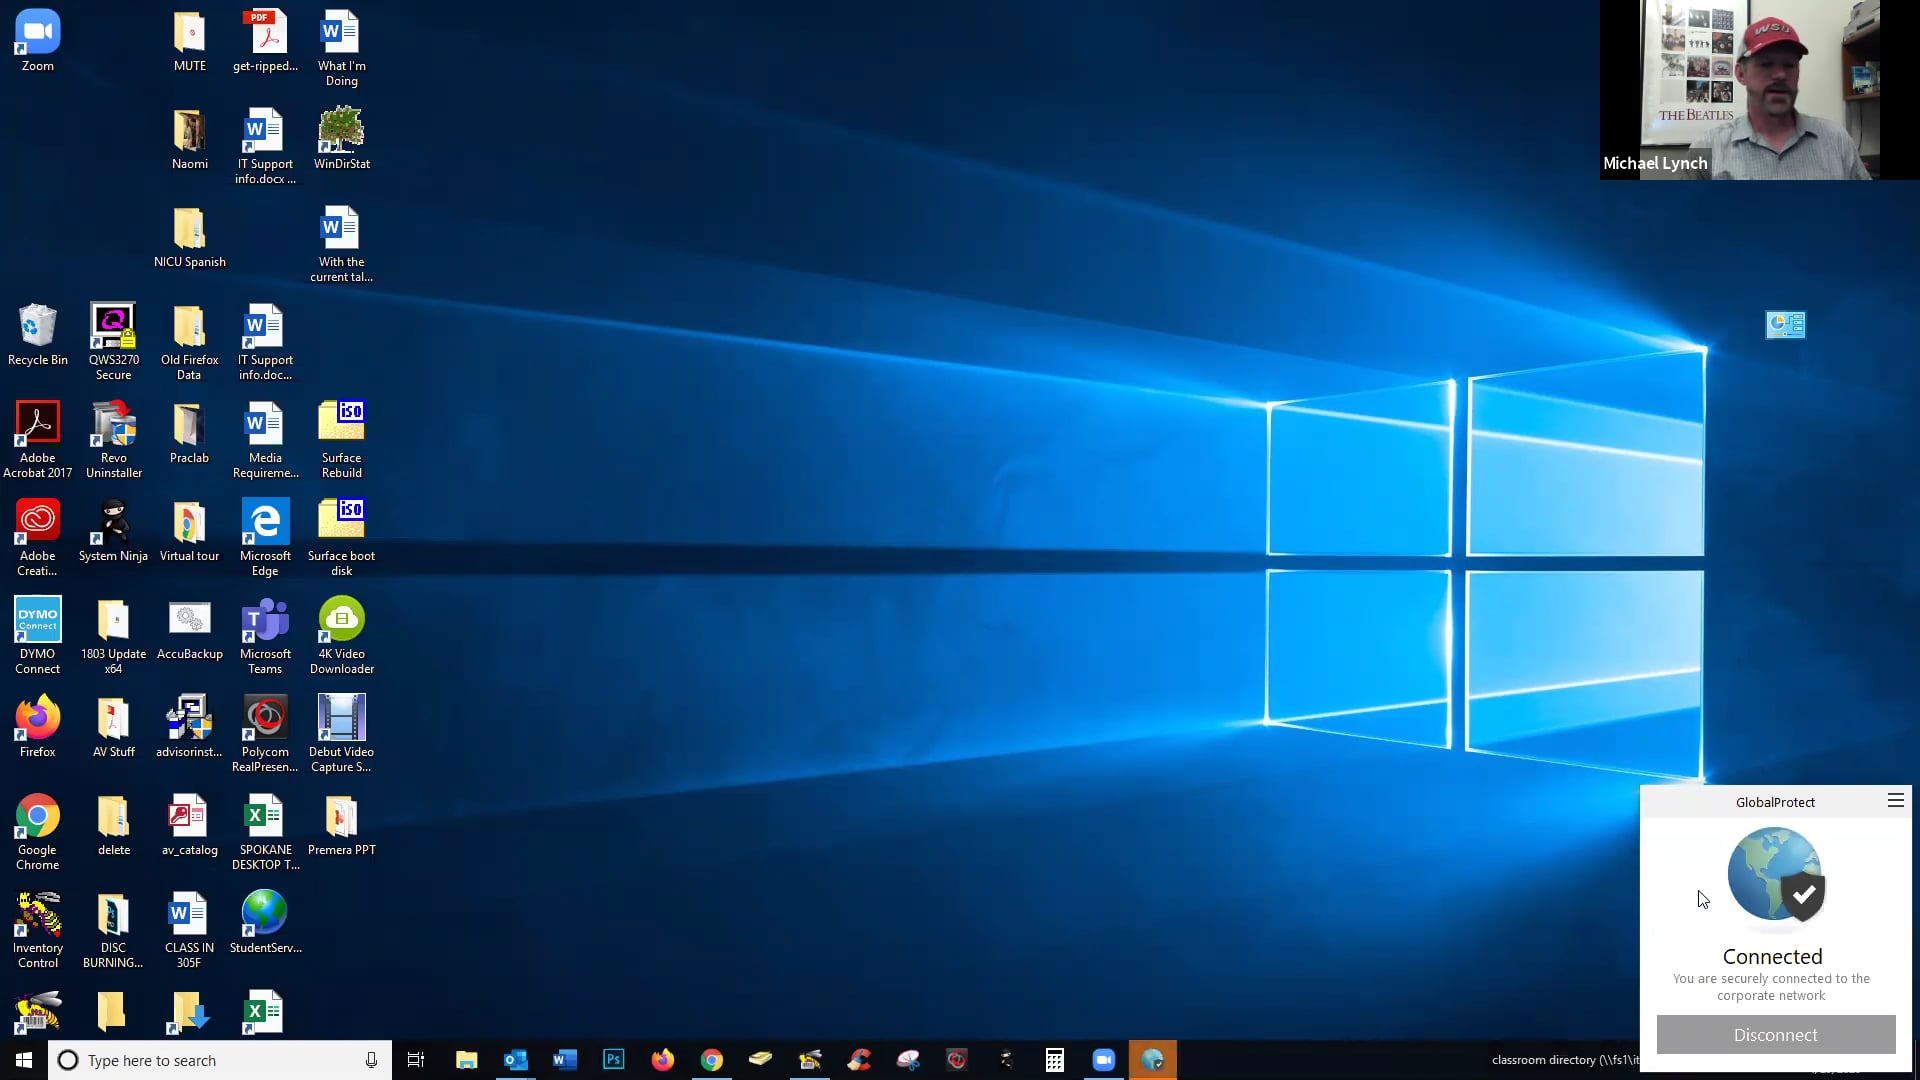Open the WinDirStat desktop icon
The image size is (1920, 1080).
point(342,139)
